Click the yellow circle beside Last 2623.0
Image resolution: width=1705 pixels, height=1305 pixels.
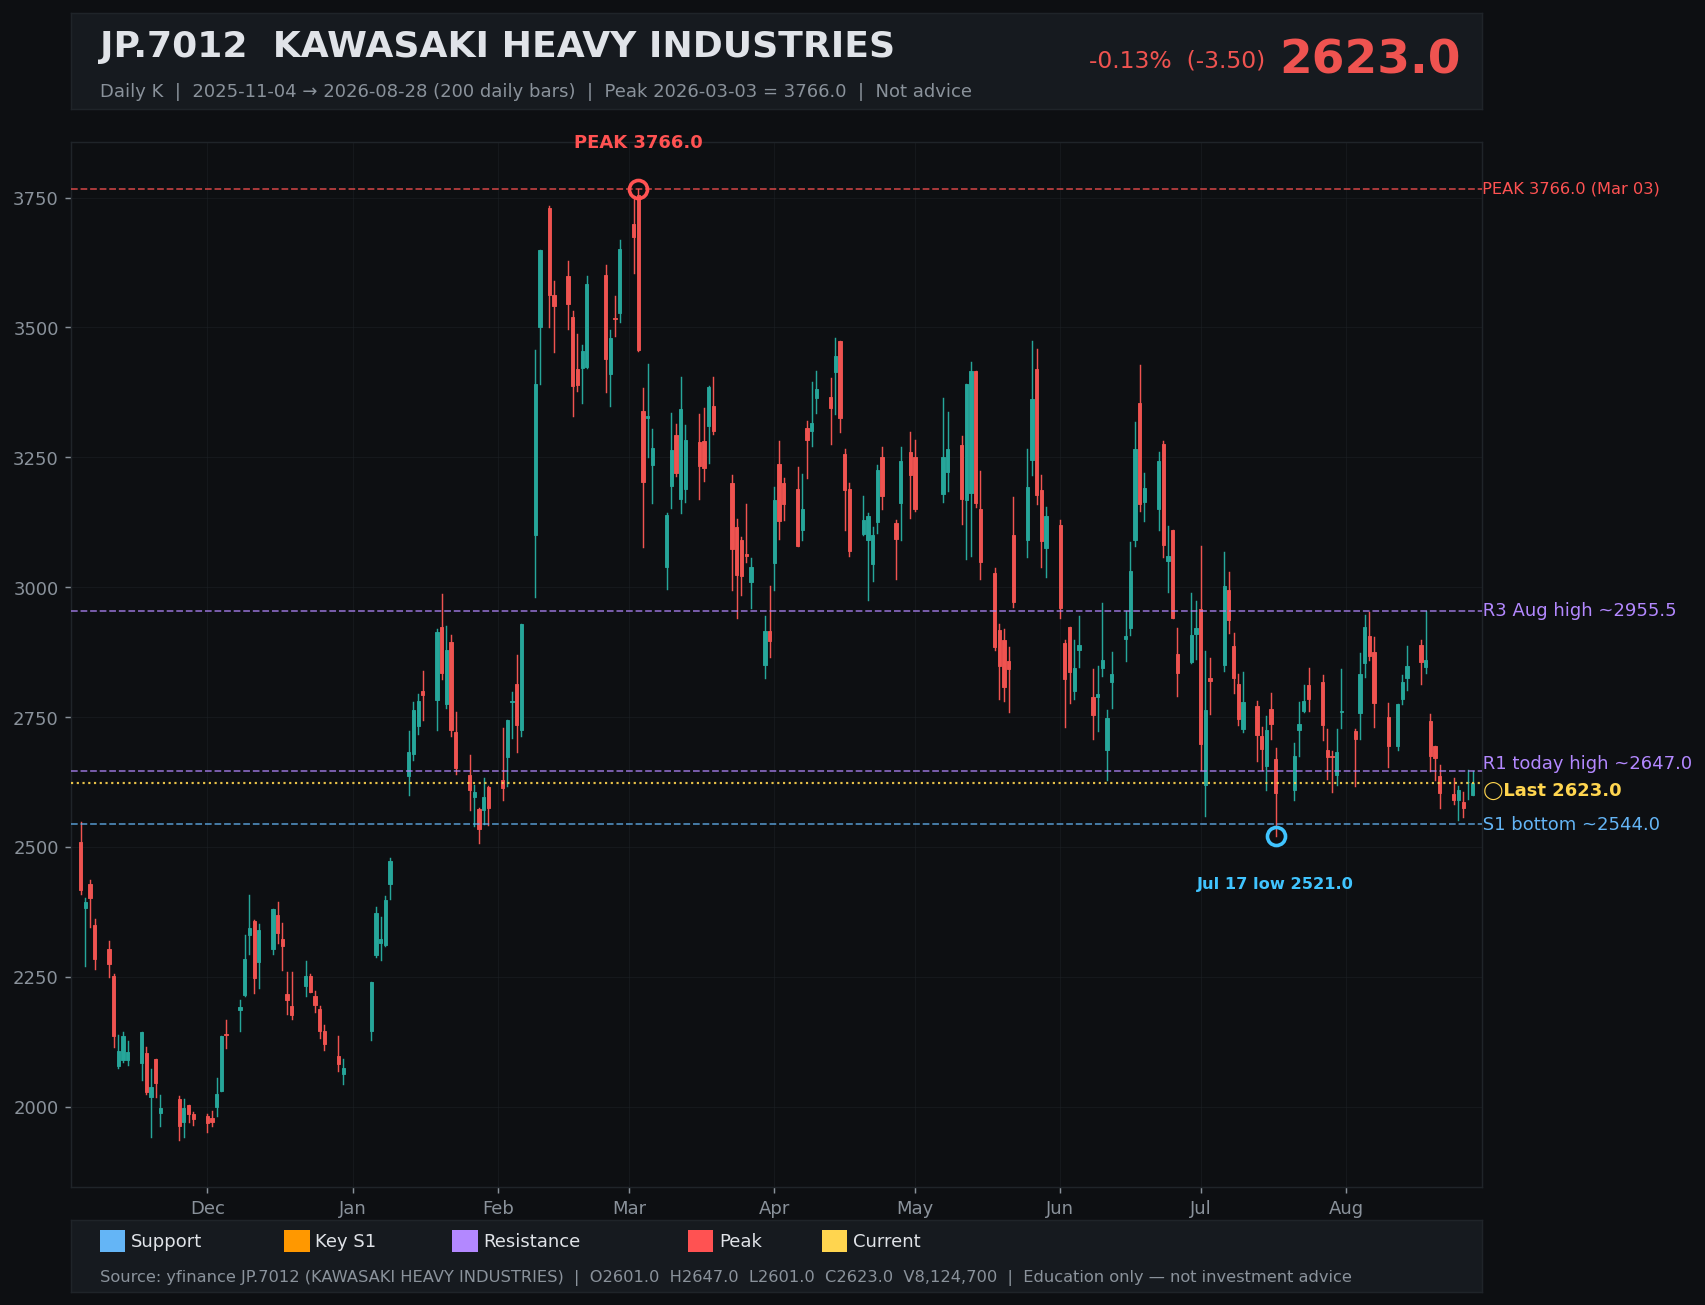click(x=1493, y=791)
